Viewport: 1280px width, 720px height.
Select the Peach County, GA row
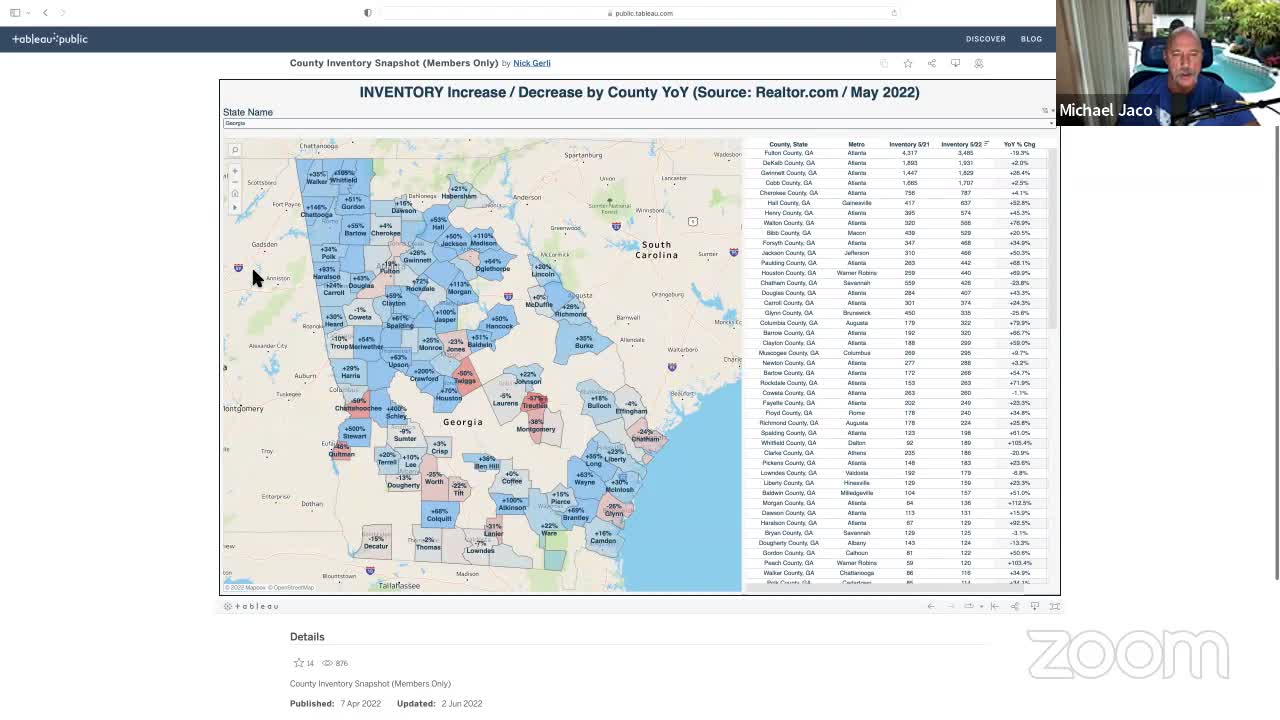point(895,563)
